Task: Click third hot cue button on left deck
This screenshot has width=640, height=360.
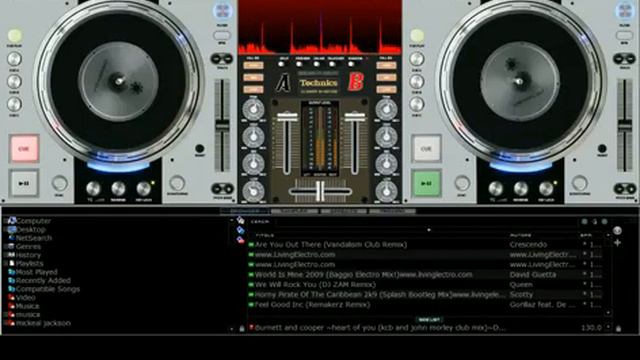Action: click(x=14, y=104)
